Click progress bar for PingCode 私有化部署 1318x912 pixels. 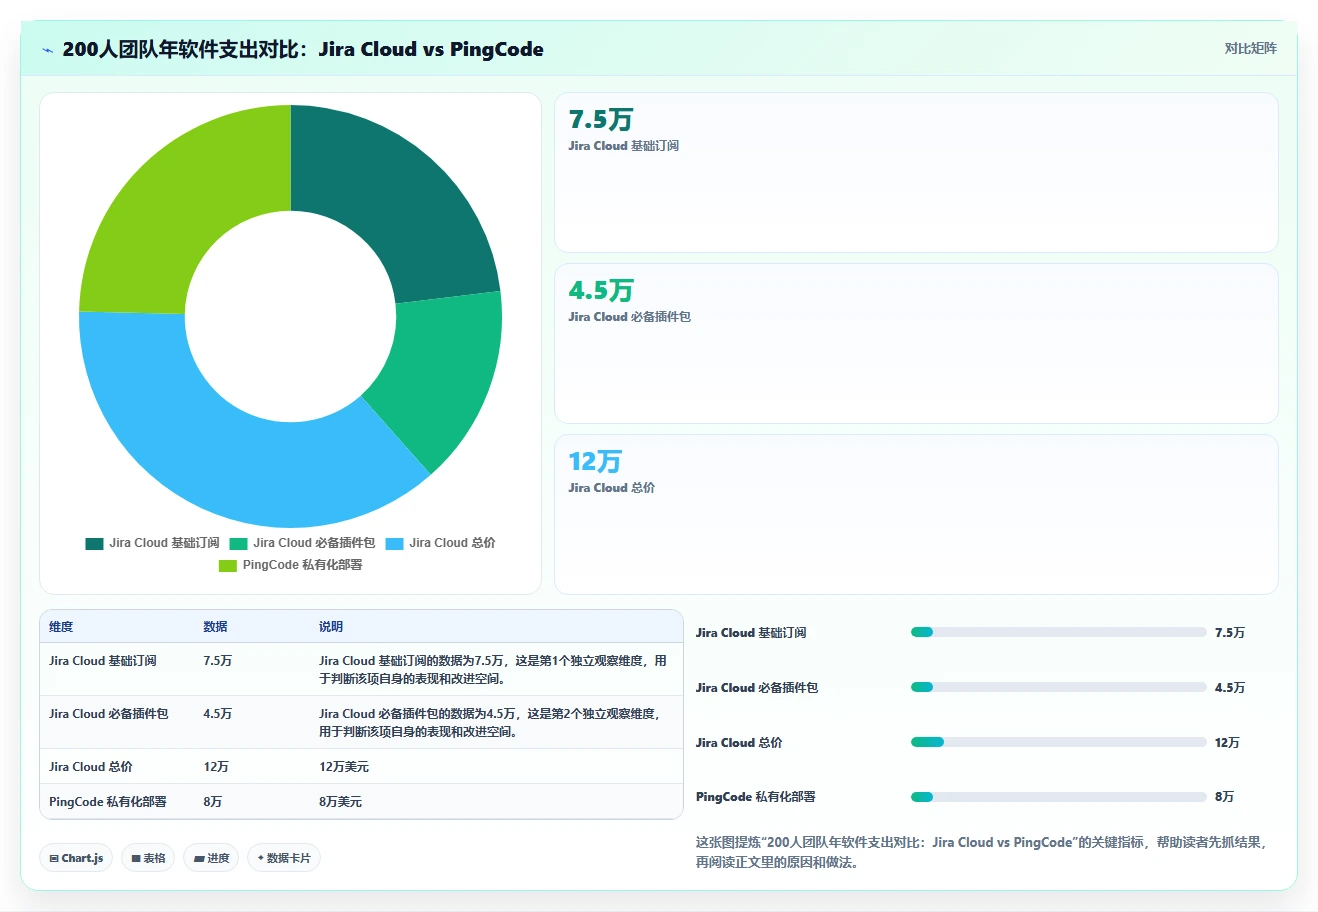pyautogui.click(x=1058, y=797)
